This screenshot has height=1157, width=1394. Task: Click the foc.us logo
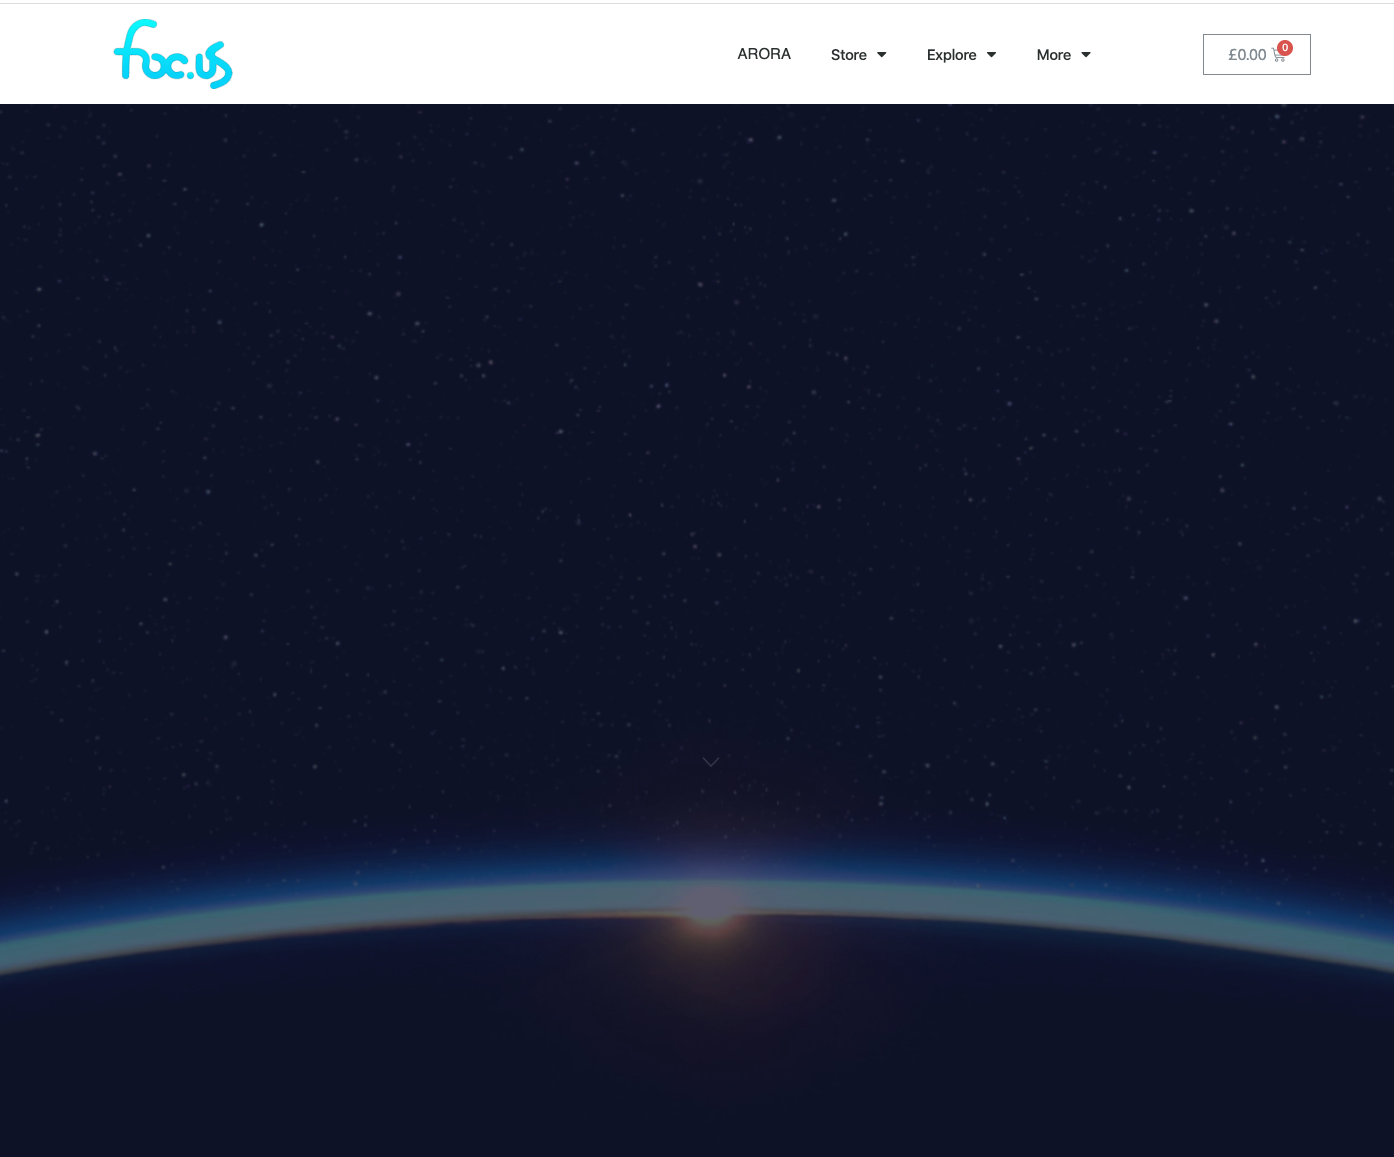pos(173,54)
